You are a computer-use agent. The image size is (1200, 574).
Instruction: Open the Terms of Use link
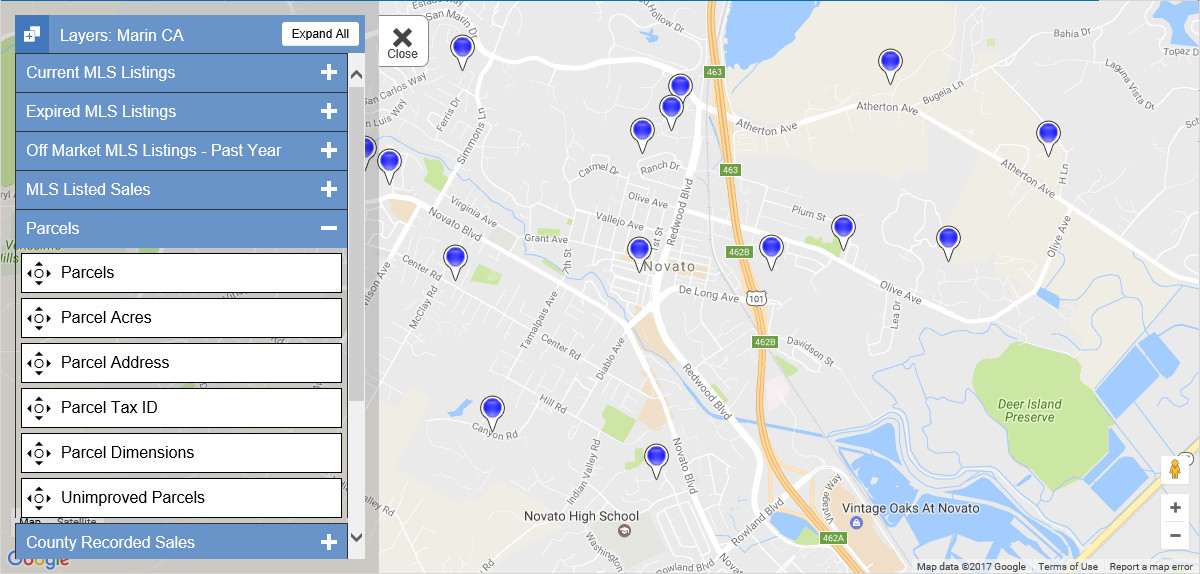click(x=1067, y=567)
